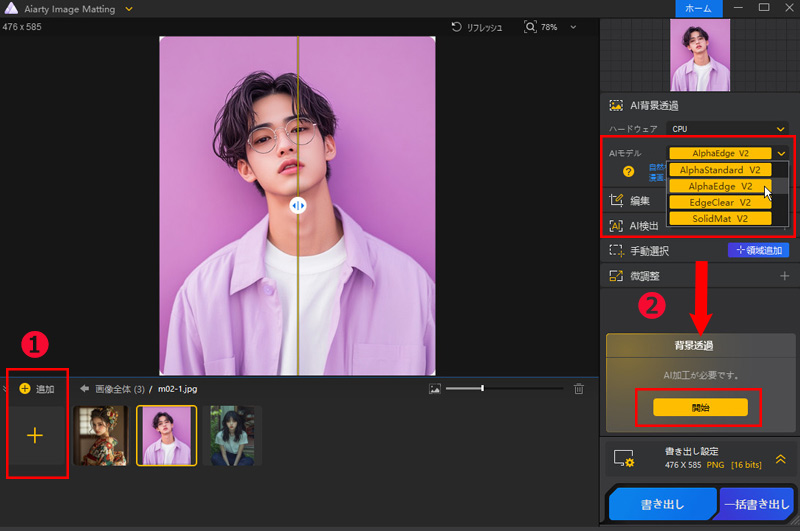Open the app title dropdown chevron
This screenshot has width=800, height=531.
click(129, 9)
